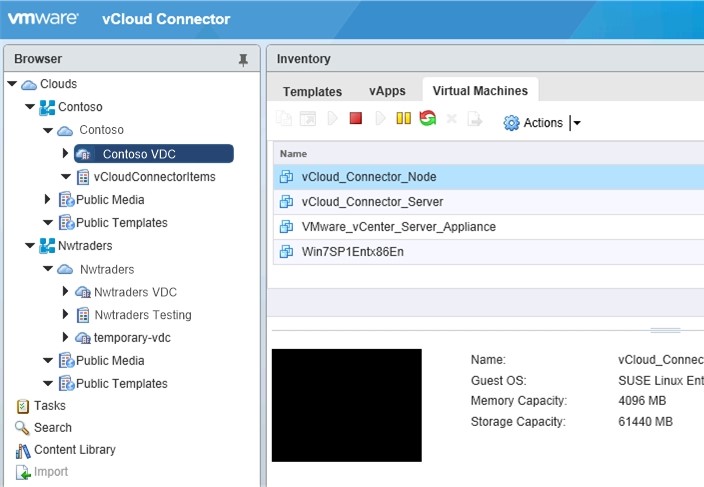Click the Public Media icon under Nwtraders
Screen dimensions: 704x487
[66, 361]
